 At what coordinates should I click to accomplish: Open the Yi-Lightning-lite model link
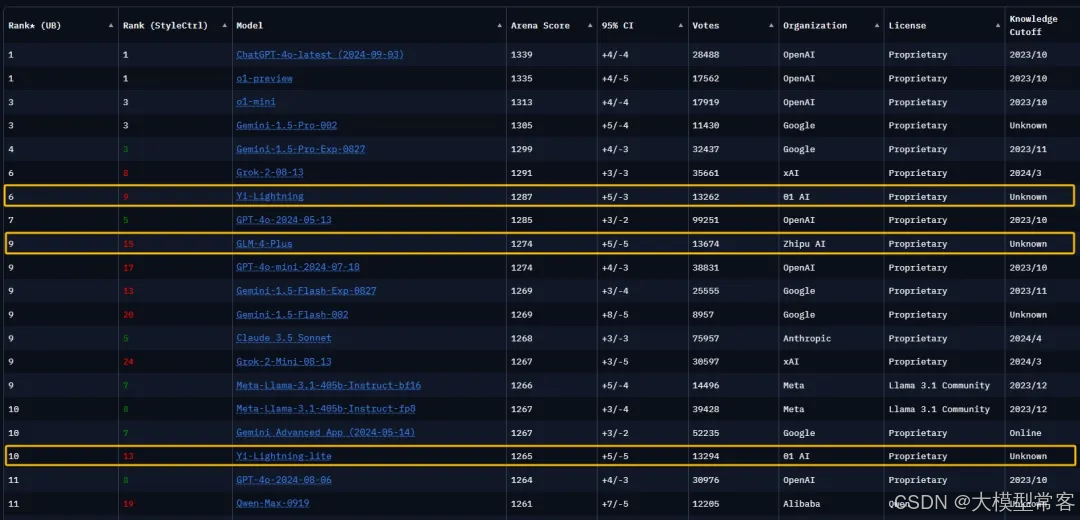(x=284, y=456)
